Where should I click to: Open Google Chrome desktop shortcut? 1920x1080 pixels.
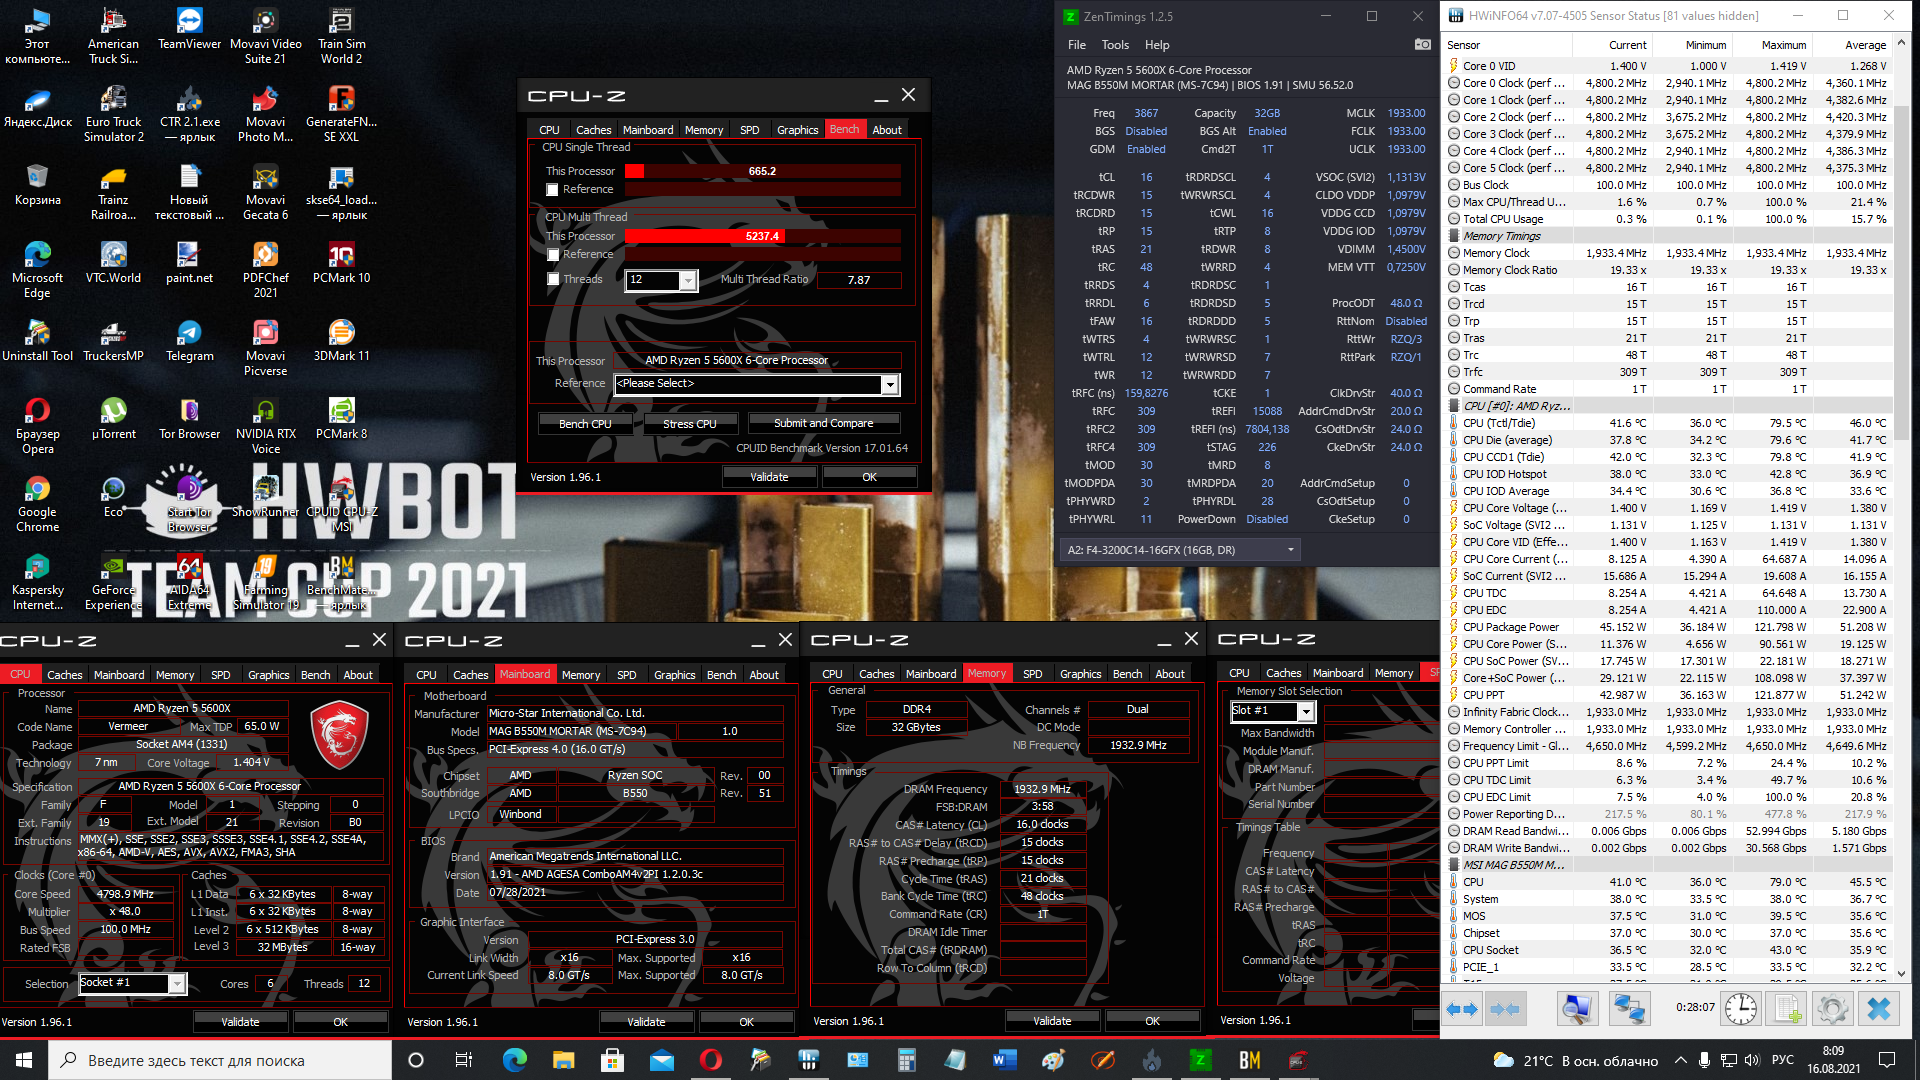click(37, 504)
